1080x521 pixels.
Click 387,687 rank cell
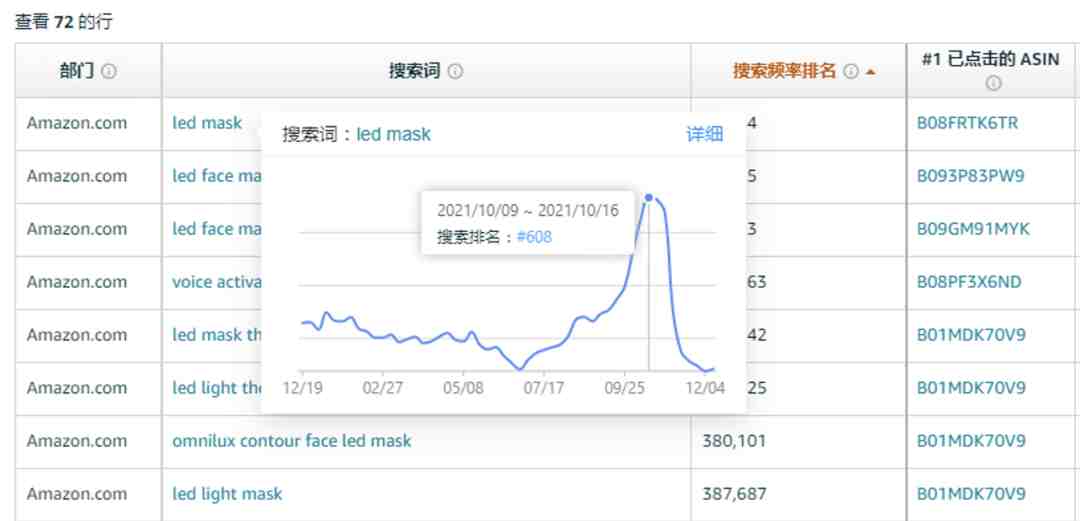point(734,493)
